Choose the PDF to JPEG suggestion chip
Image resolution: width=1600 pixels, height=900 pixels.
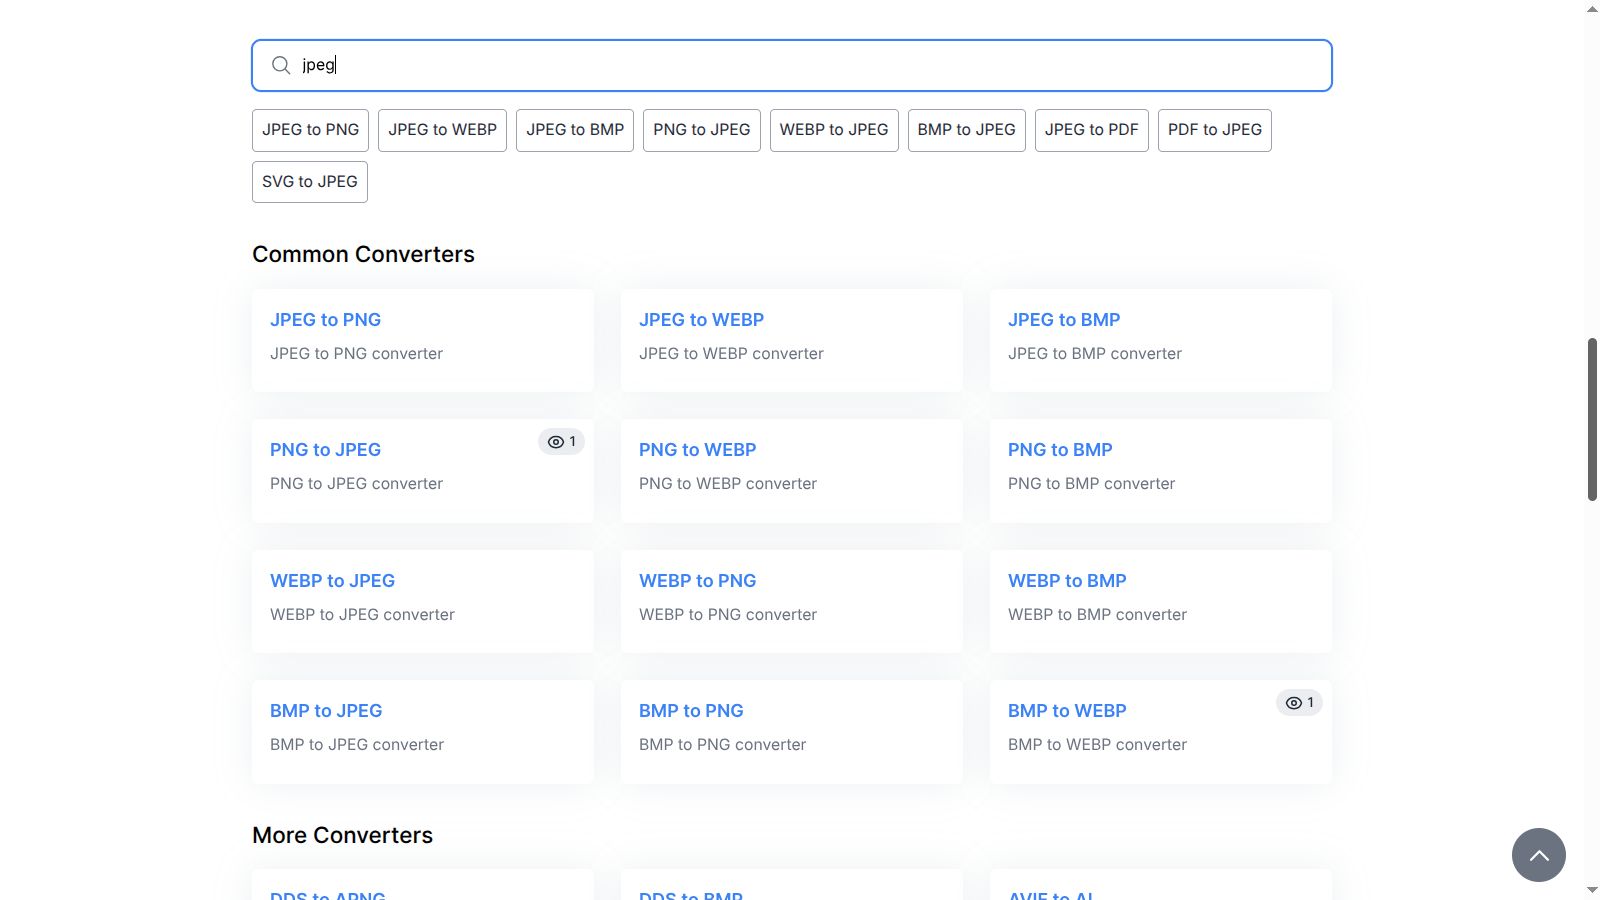[x=1215, y=130]
